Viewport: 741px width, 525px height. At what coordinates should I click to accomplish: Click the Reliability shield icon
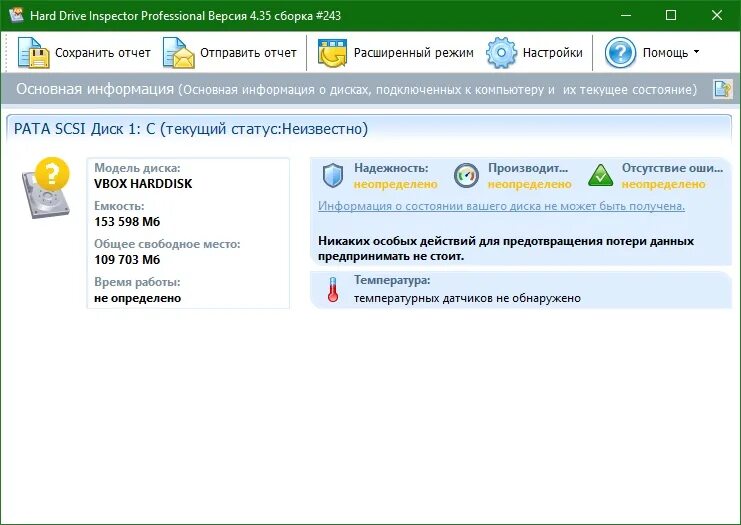[333, 176]
